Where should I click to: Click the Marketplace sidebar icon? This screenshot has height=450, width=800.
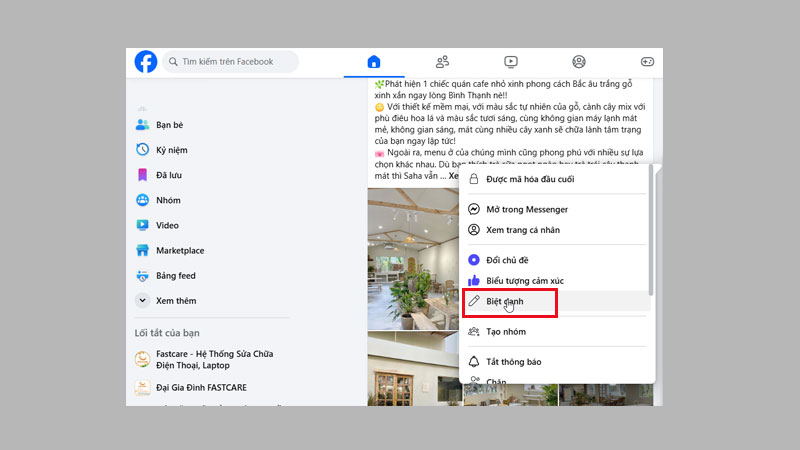click(x=143, y=250)
